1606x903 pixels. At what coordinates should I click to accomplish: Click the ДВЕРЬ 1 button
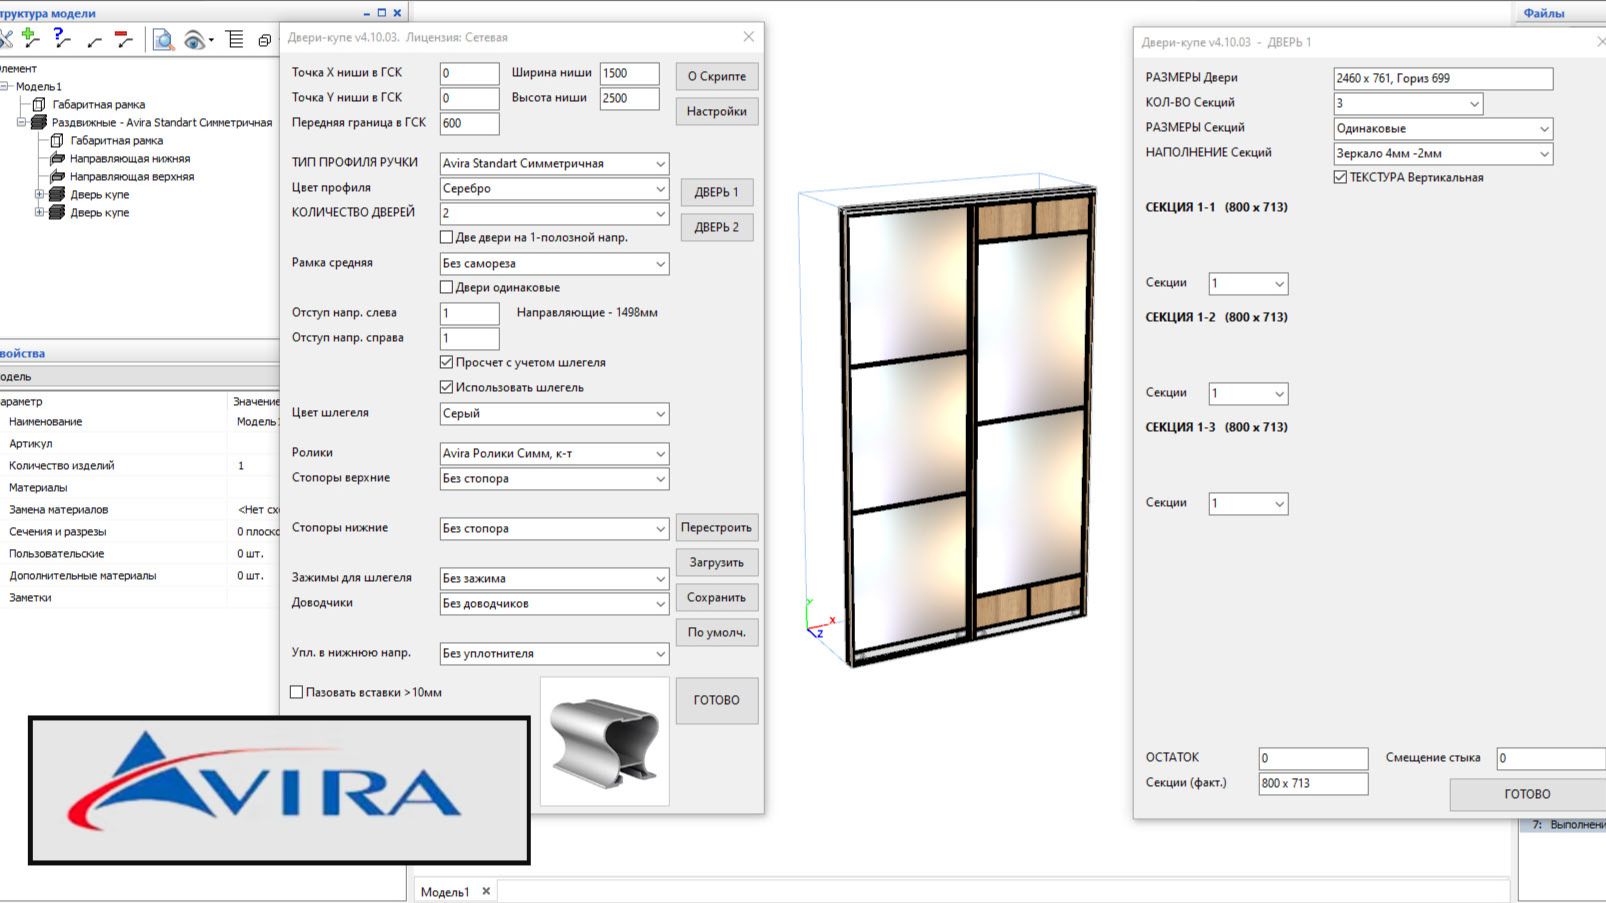(x=717, y=192)
